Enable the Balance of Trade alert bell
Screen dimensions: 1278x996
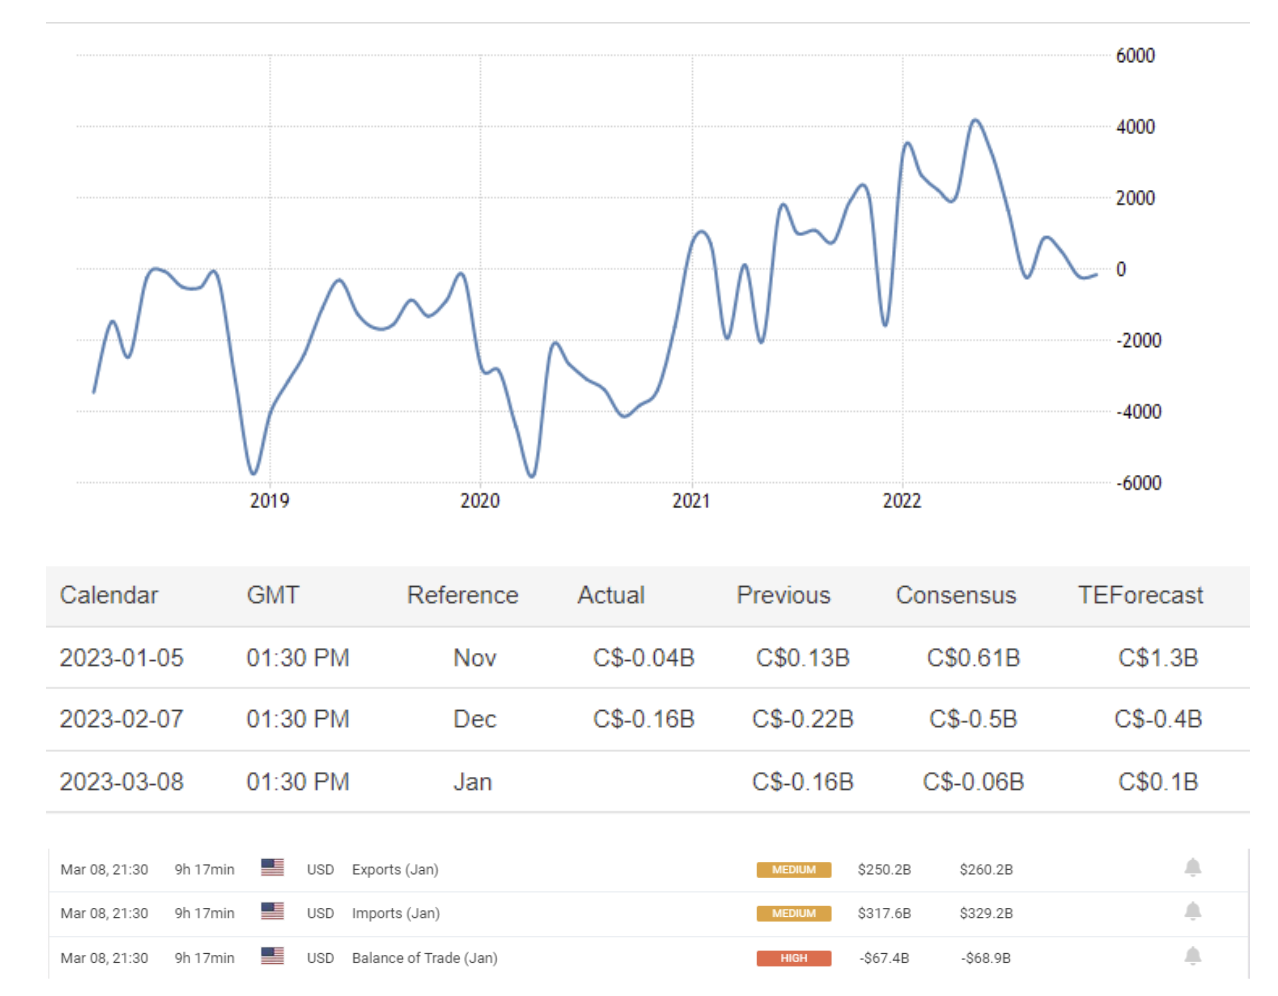(1192, 957)
